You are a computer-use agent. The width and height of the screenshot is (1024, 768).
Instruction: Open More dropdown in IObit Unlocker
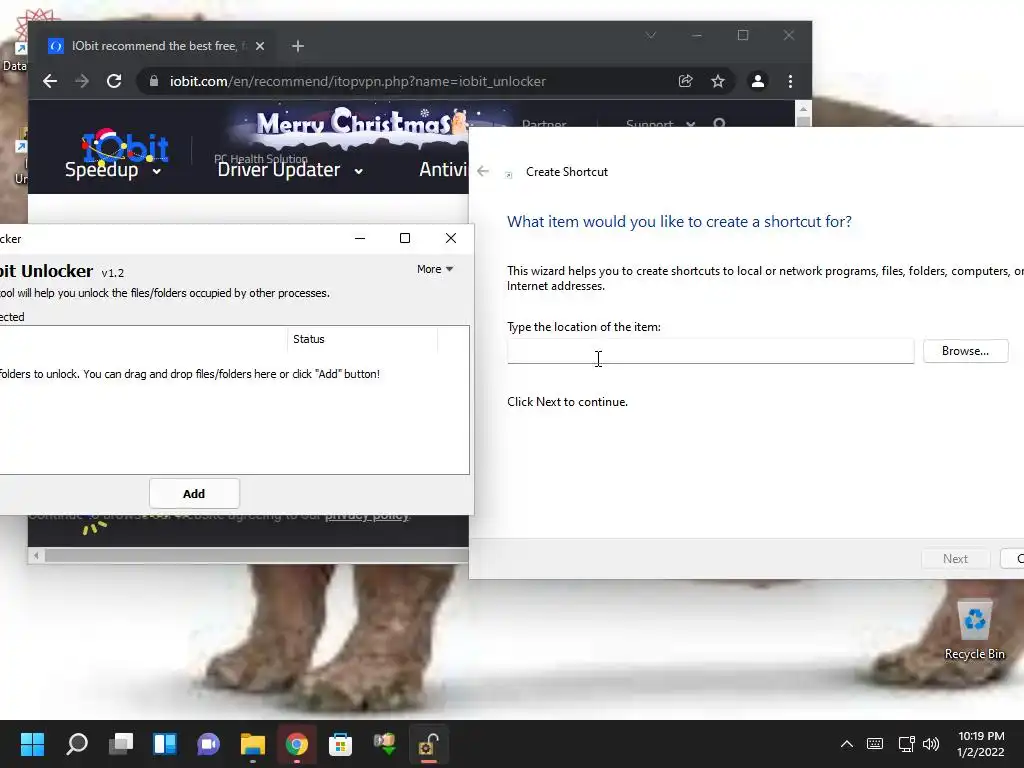click(x=435, y=269)
